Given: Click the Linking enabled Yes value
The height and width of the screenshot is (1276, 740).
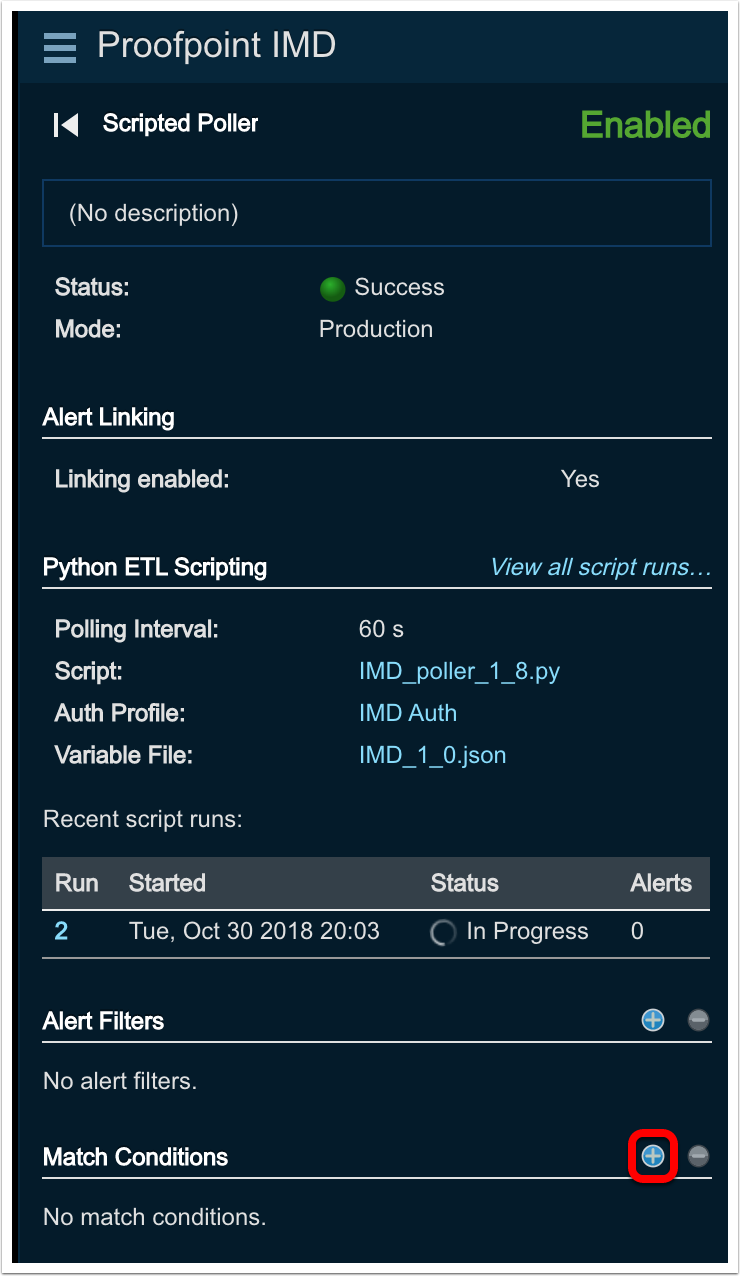Looking at the screenshot, I should (579, 479).
